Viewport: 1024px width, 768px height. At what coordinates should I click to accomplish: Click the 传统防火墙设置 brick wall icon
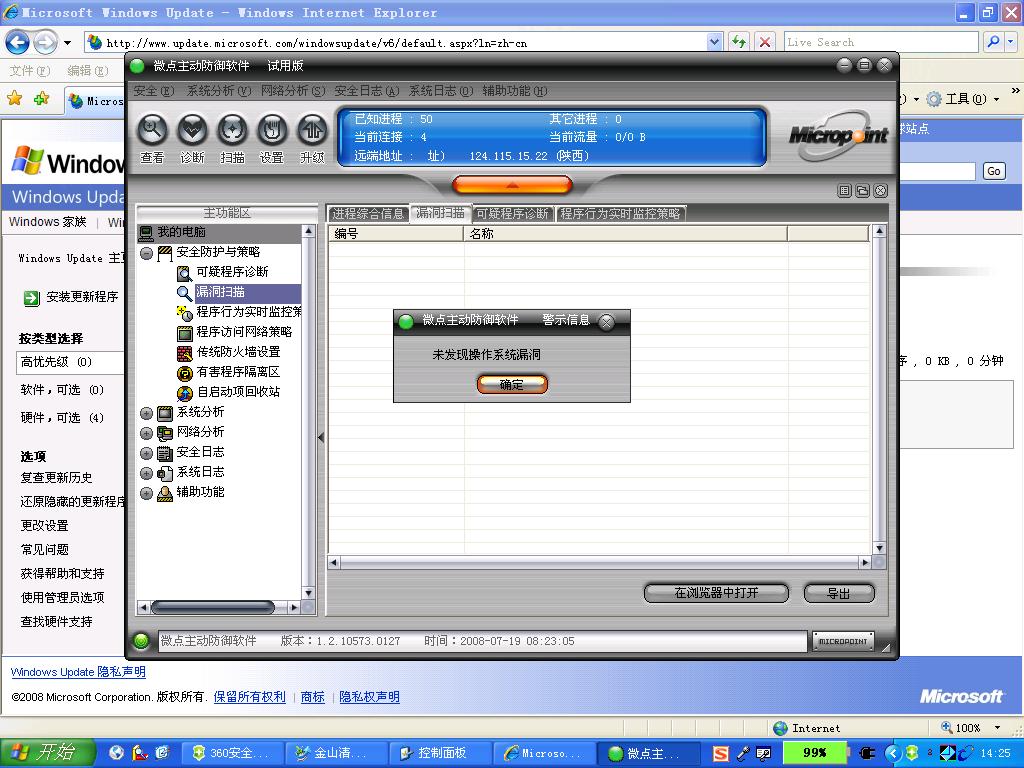pos(185,353)
